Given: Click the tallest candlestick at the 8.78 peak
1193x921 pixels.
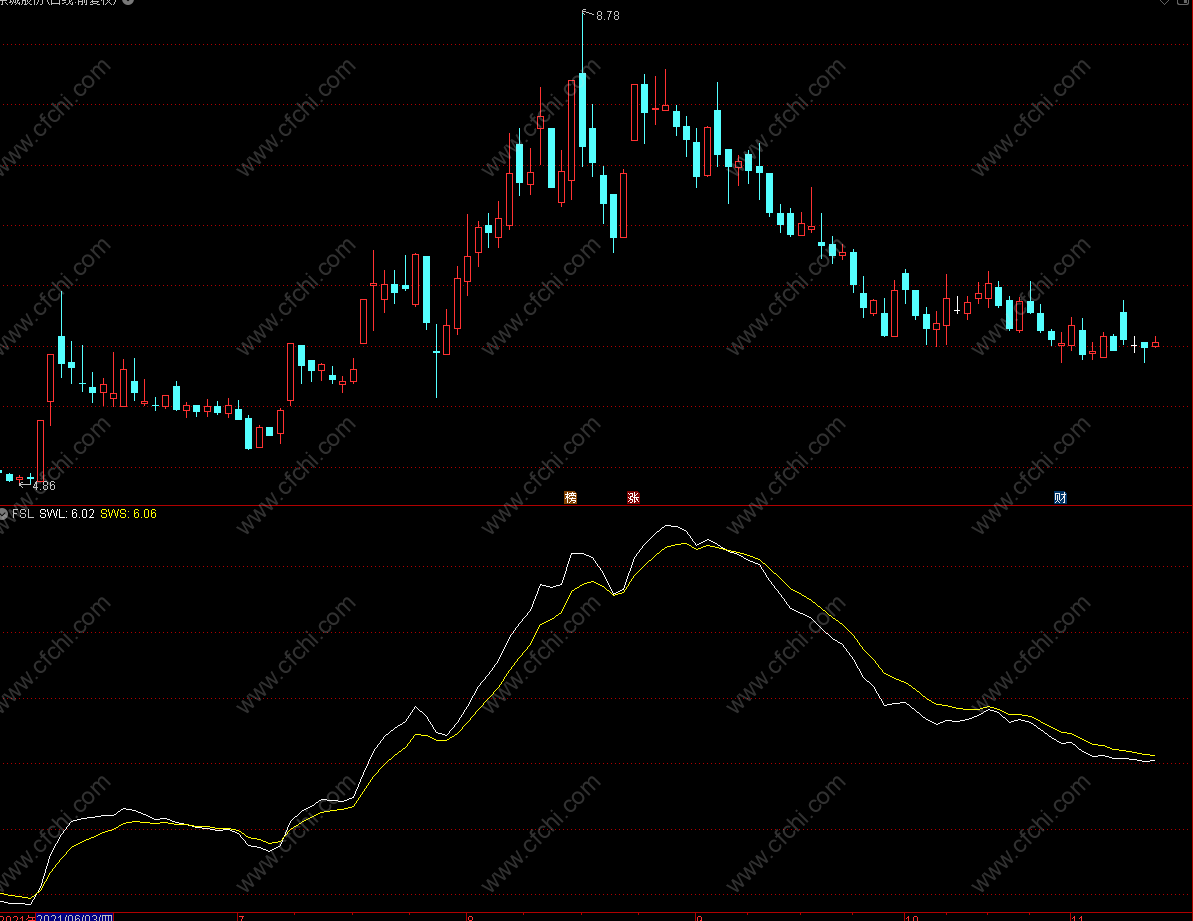Looking at the screenshot, I should click(x=582, y=110).
